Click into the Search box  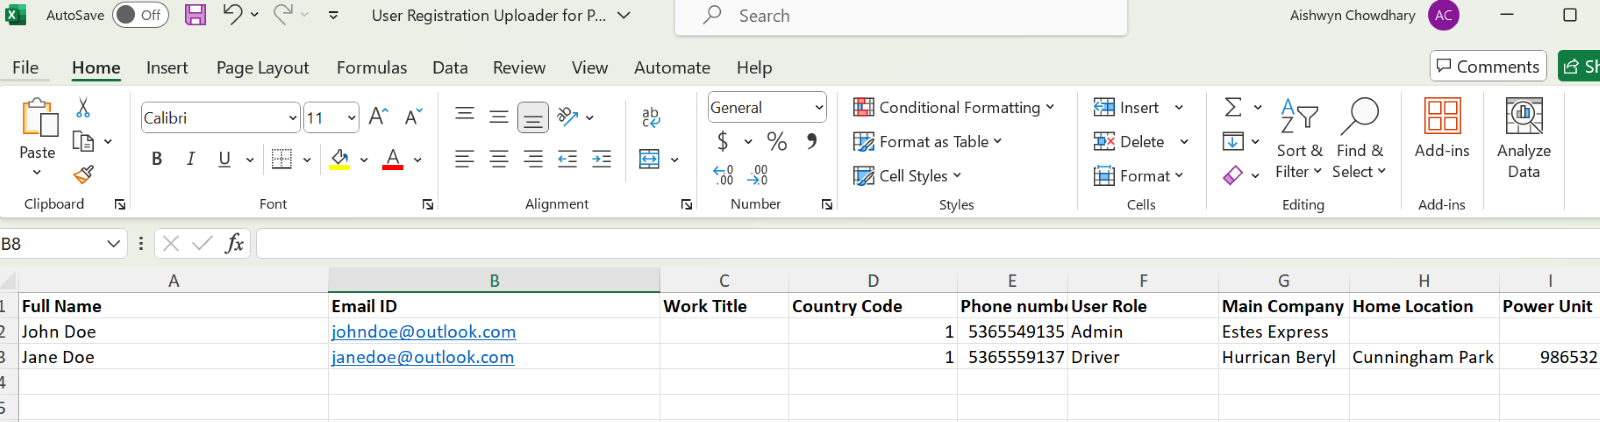[901, 16]
